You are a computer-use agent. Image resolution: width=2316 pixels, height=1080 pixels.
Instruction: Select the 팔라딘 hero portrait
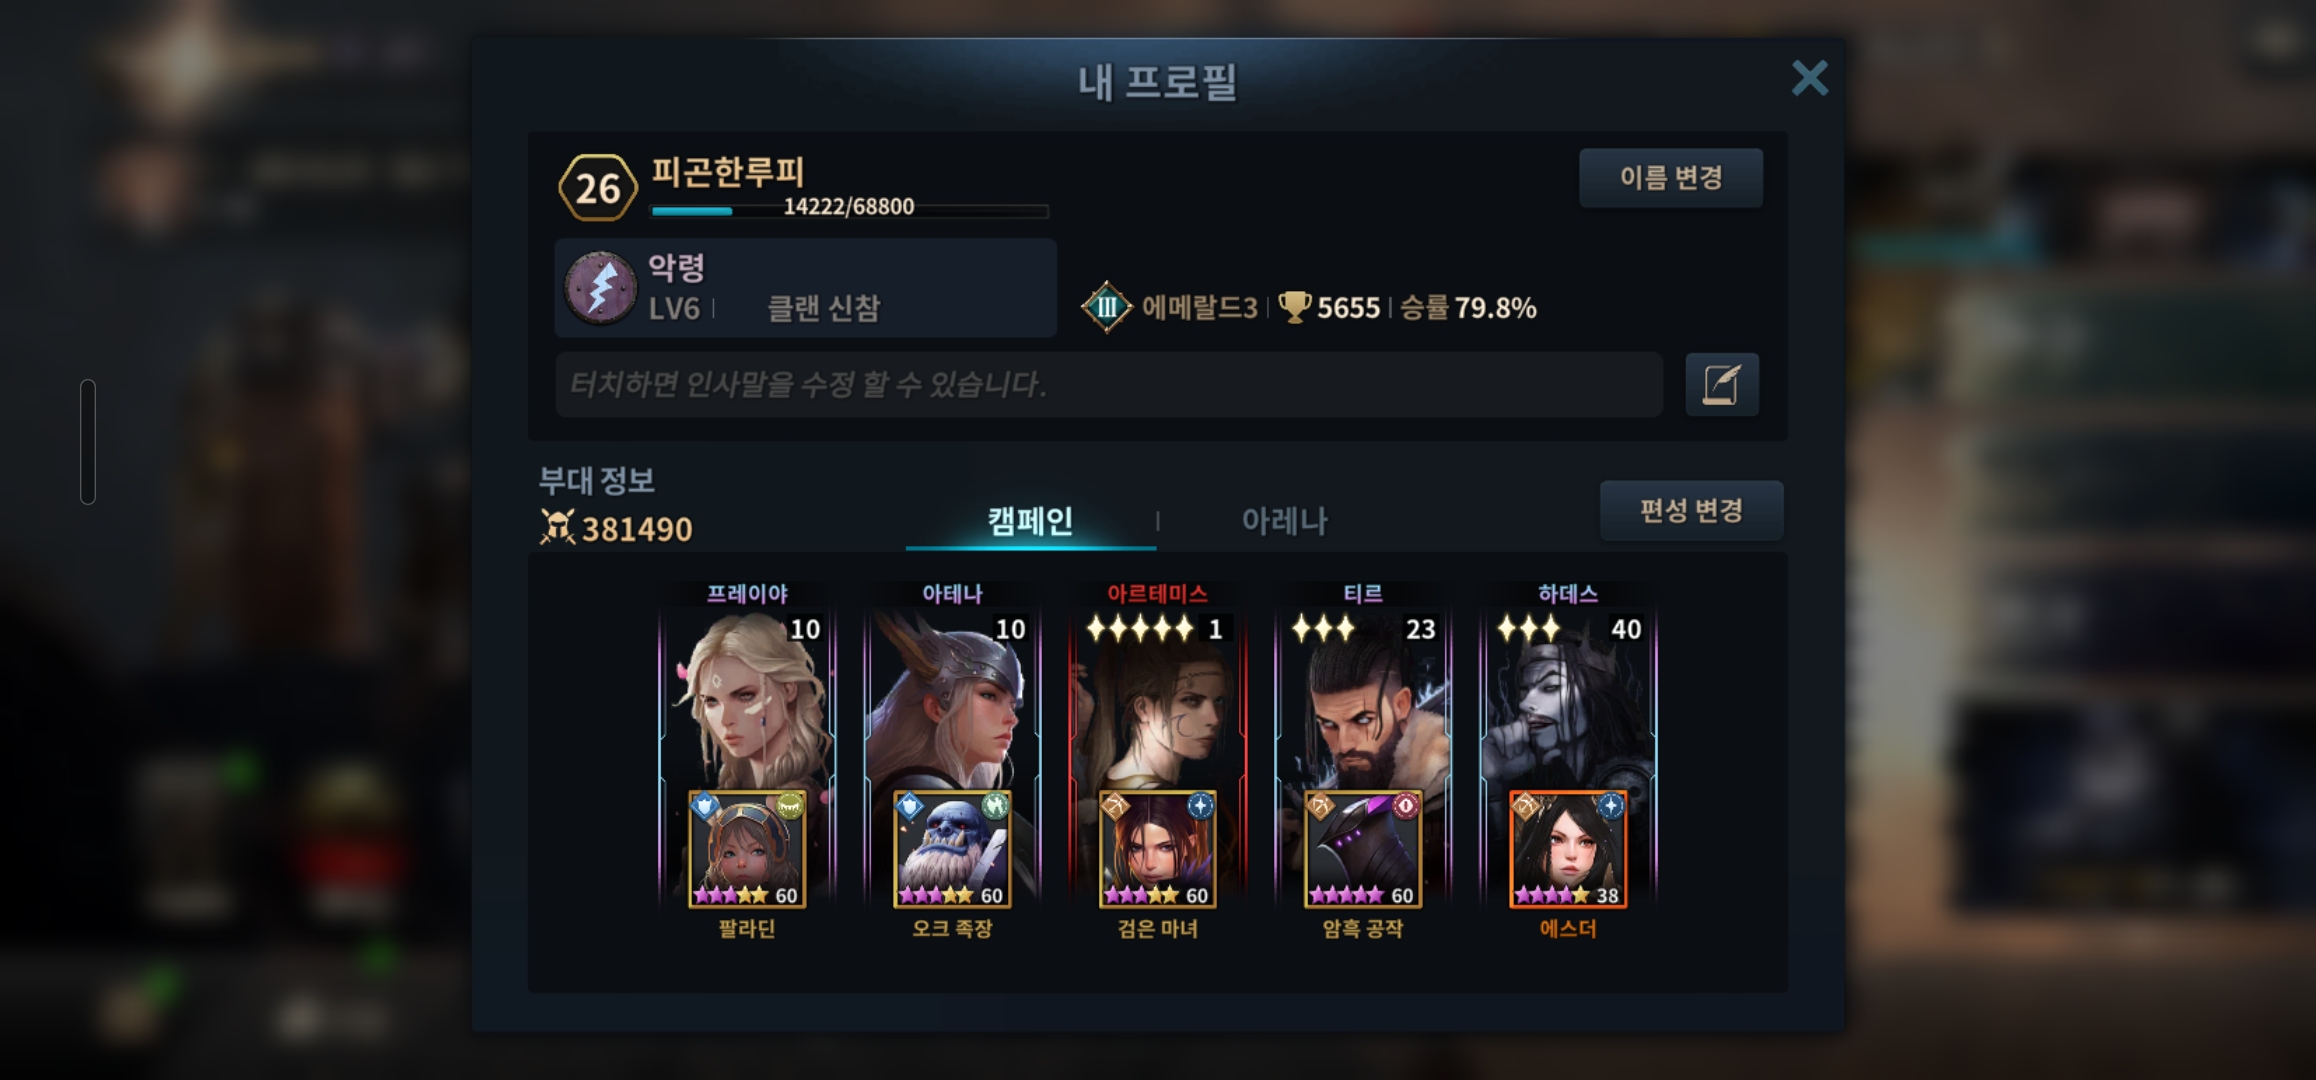tap(747, 849)
